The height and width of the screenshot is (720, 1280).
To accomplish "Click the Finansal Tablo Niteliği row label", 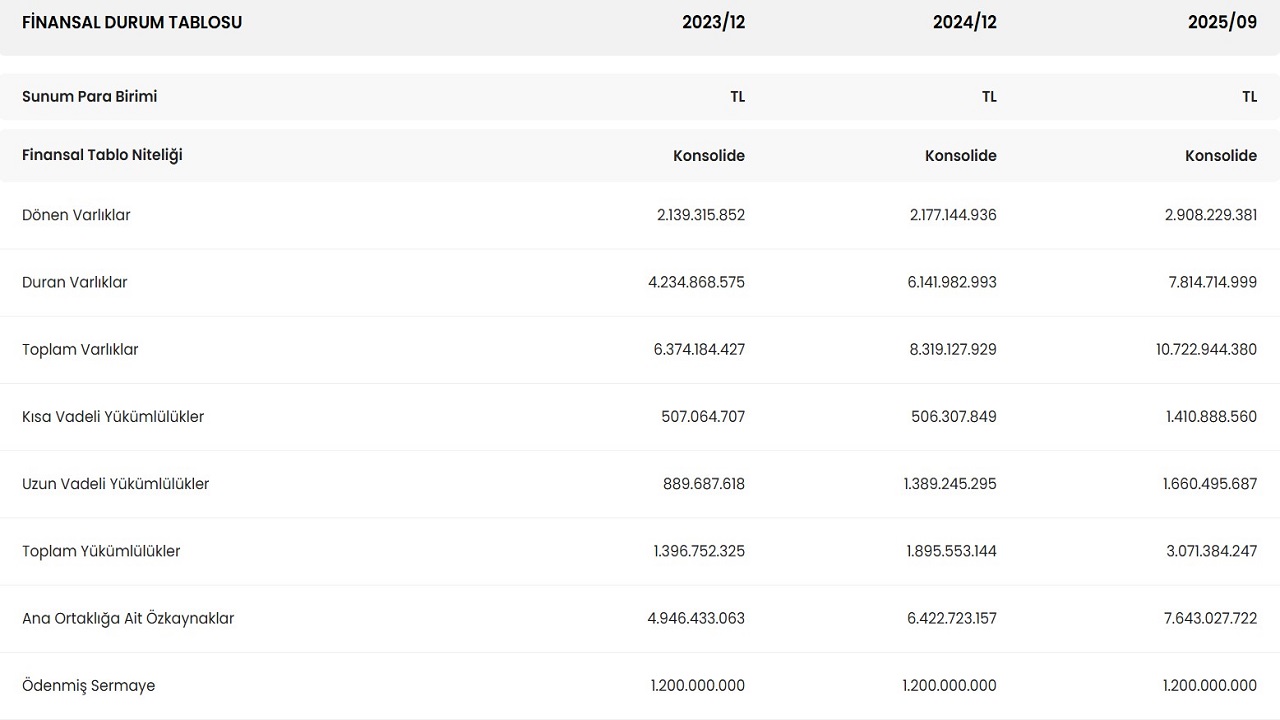I will 102,155.
